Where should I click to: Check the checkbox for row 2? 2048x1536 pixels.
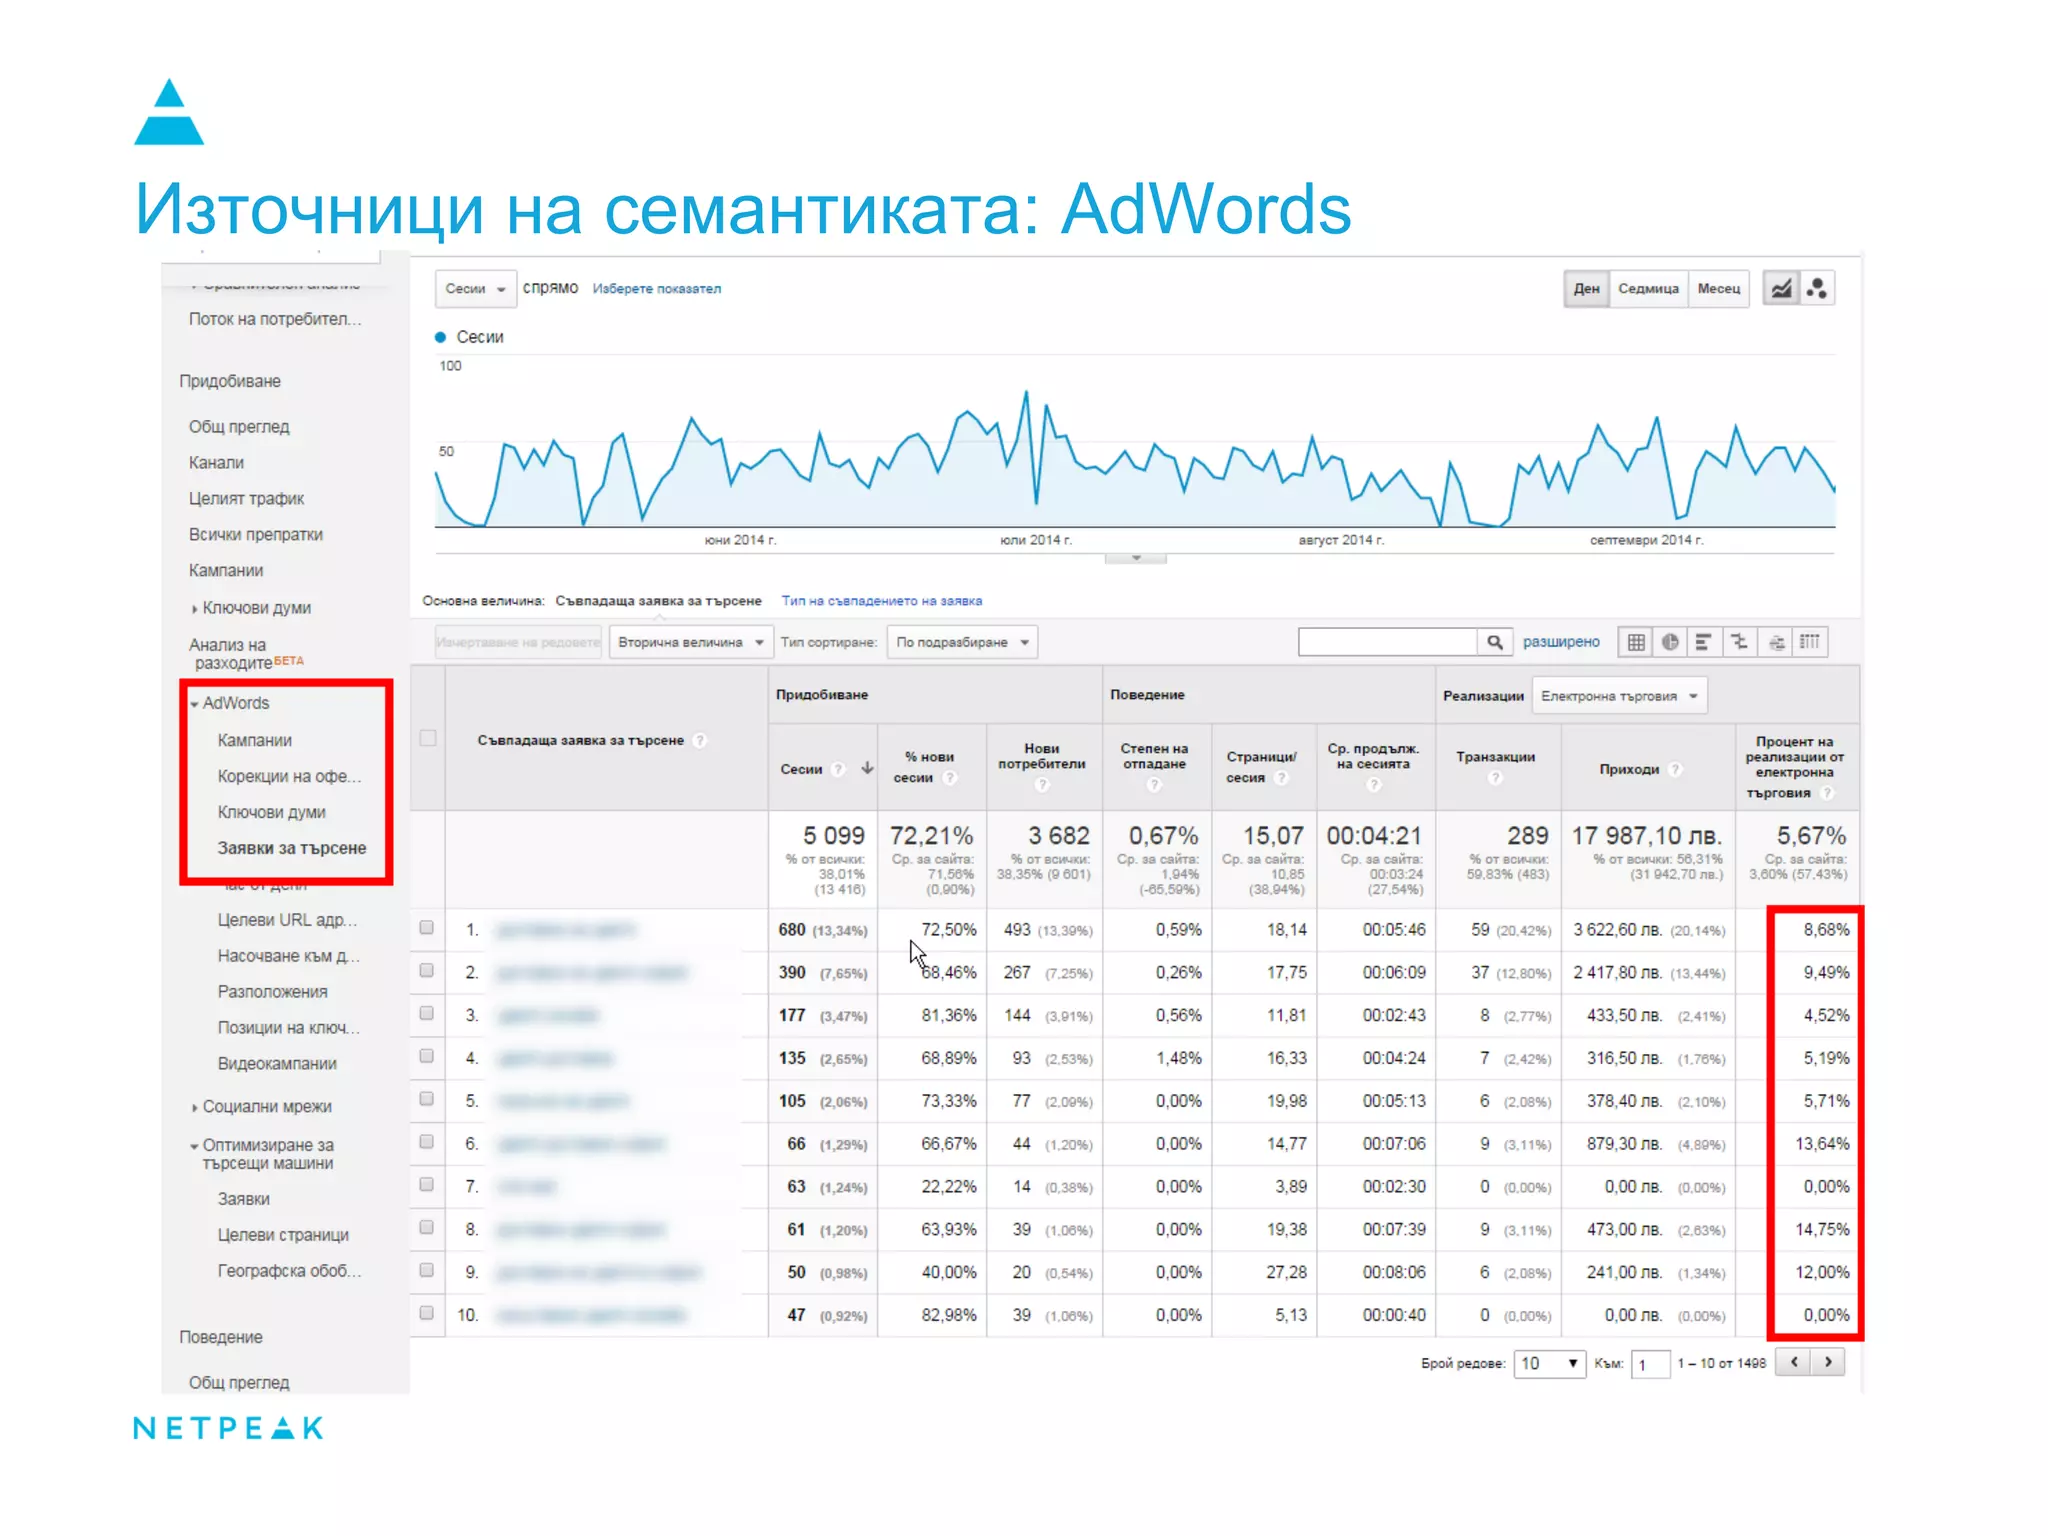[427, 970]
